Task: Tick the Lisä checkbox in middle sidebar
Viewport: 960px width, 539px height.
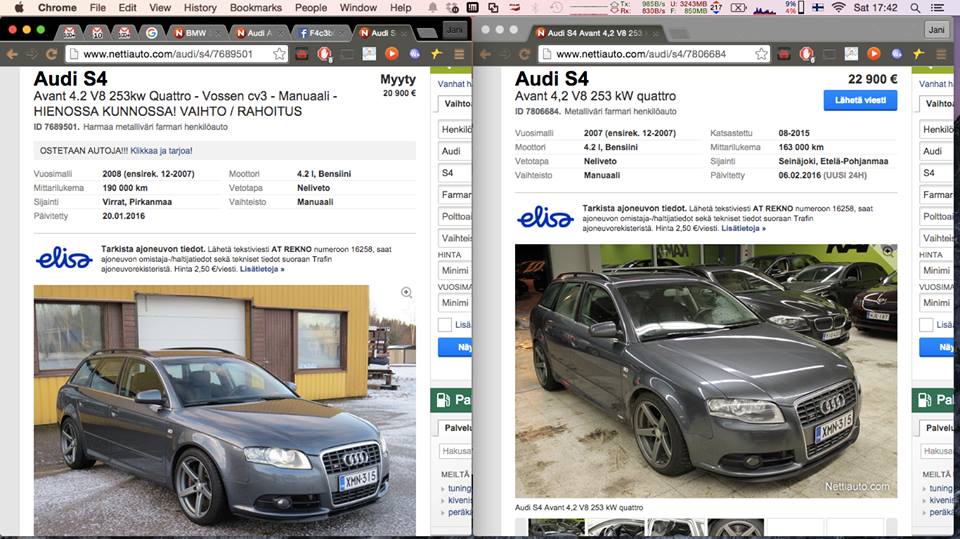Action: point(445,325)
